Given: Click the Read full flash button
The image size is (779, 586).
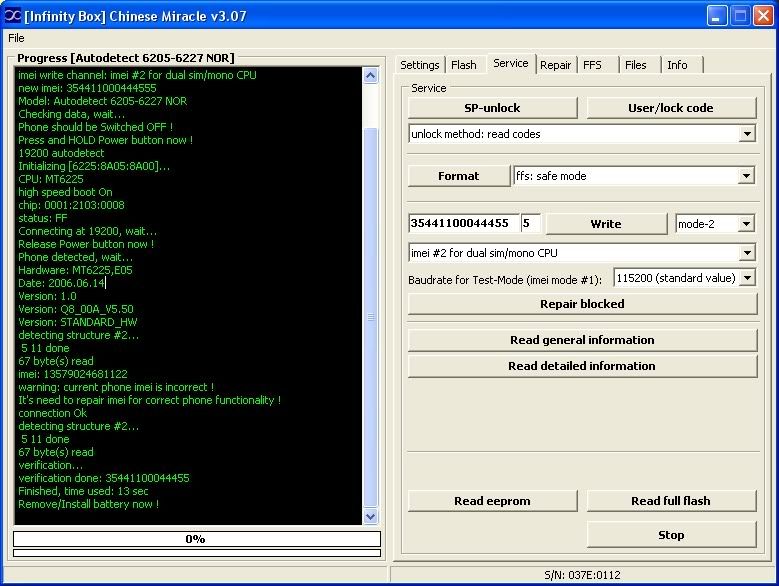Looking at the screenshot, I should click(671, 501).
